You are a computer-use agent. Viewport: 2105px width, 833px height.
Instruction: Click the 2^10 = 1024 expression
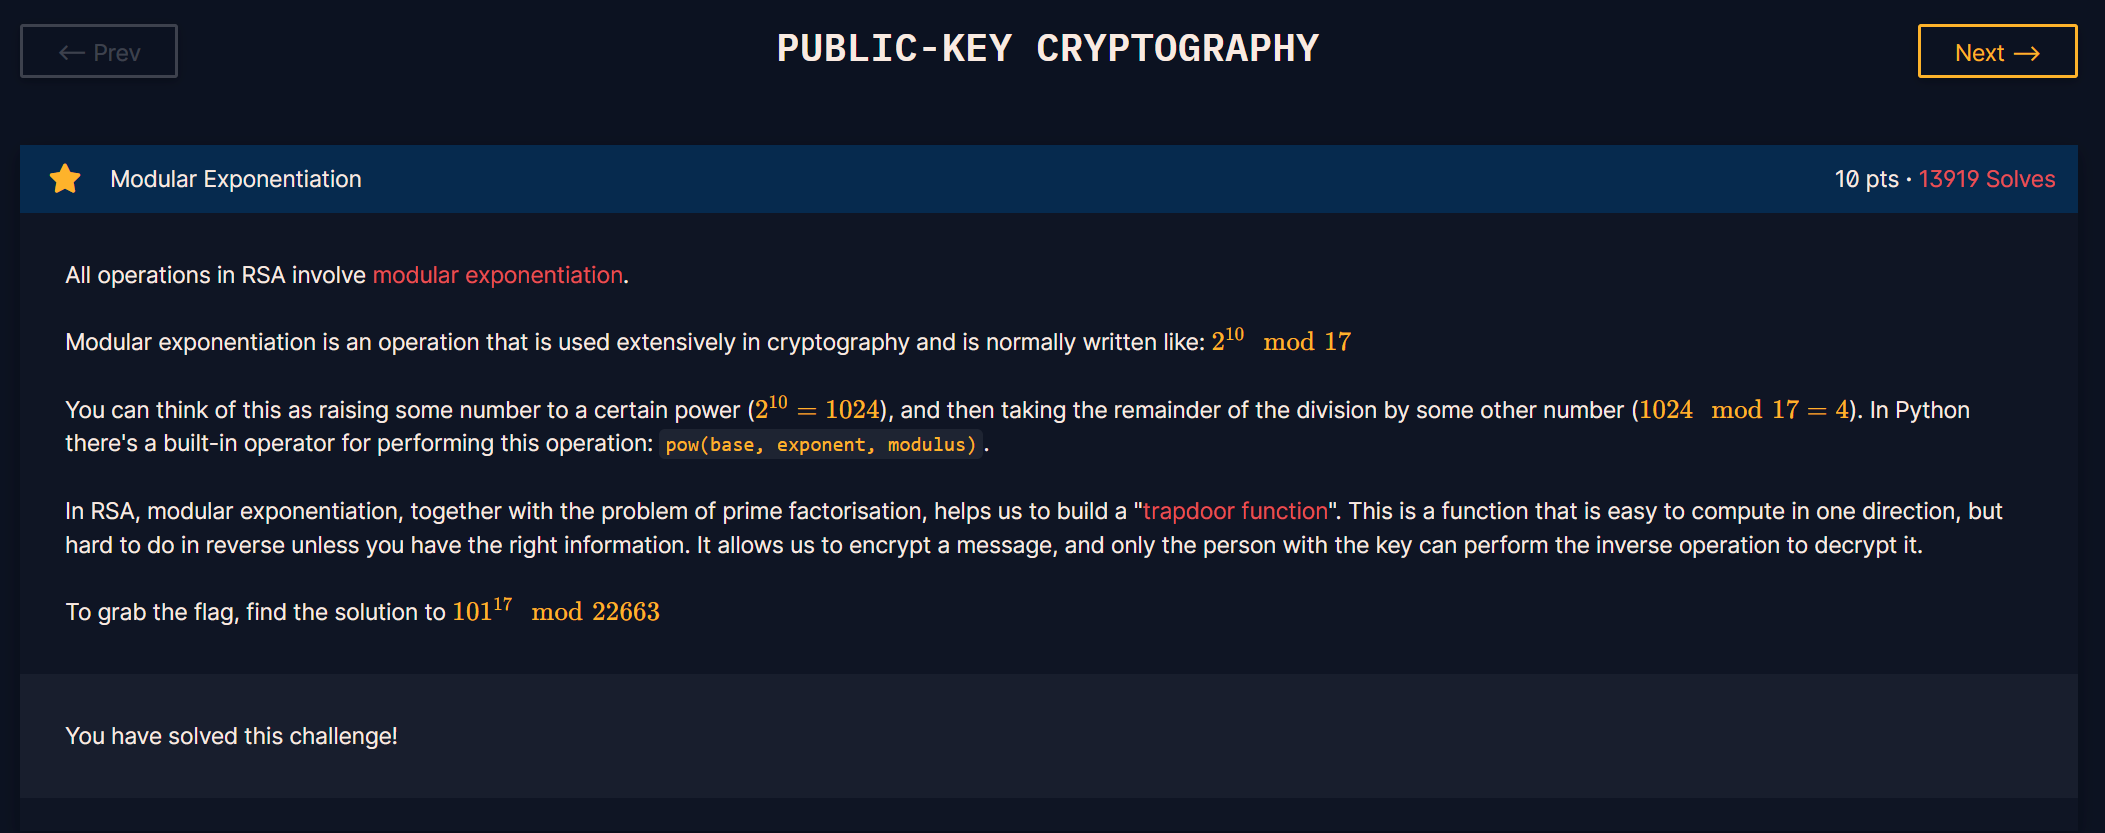(817, 408)
